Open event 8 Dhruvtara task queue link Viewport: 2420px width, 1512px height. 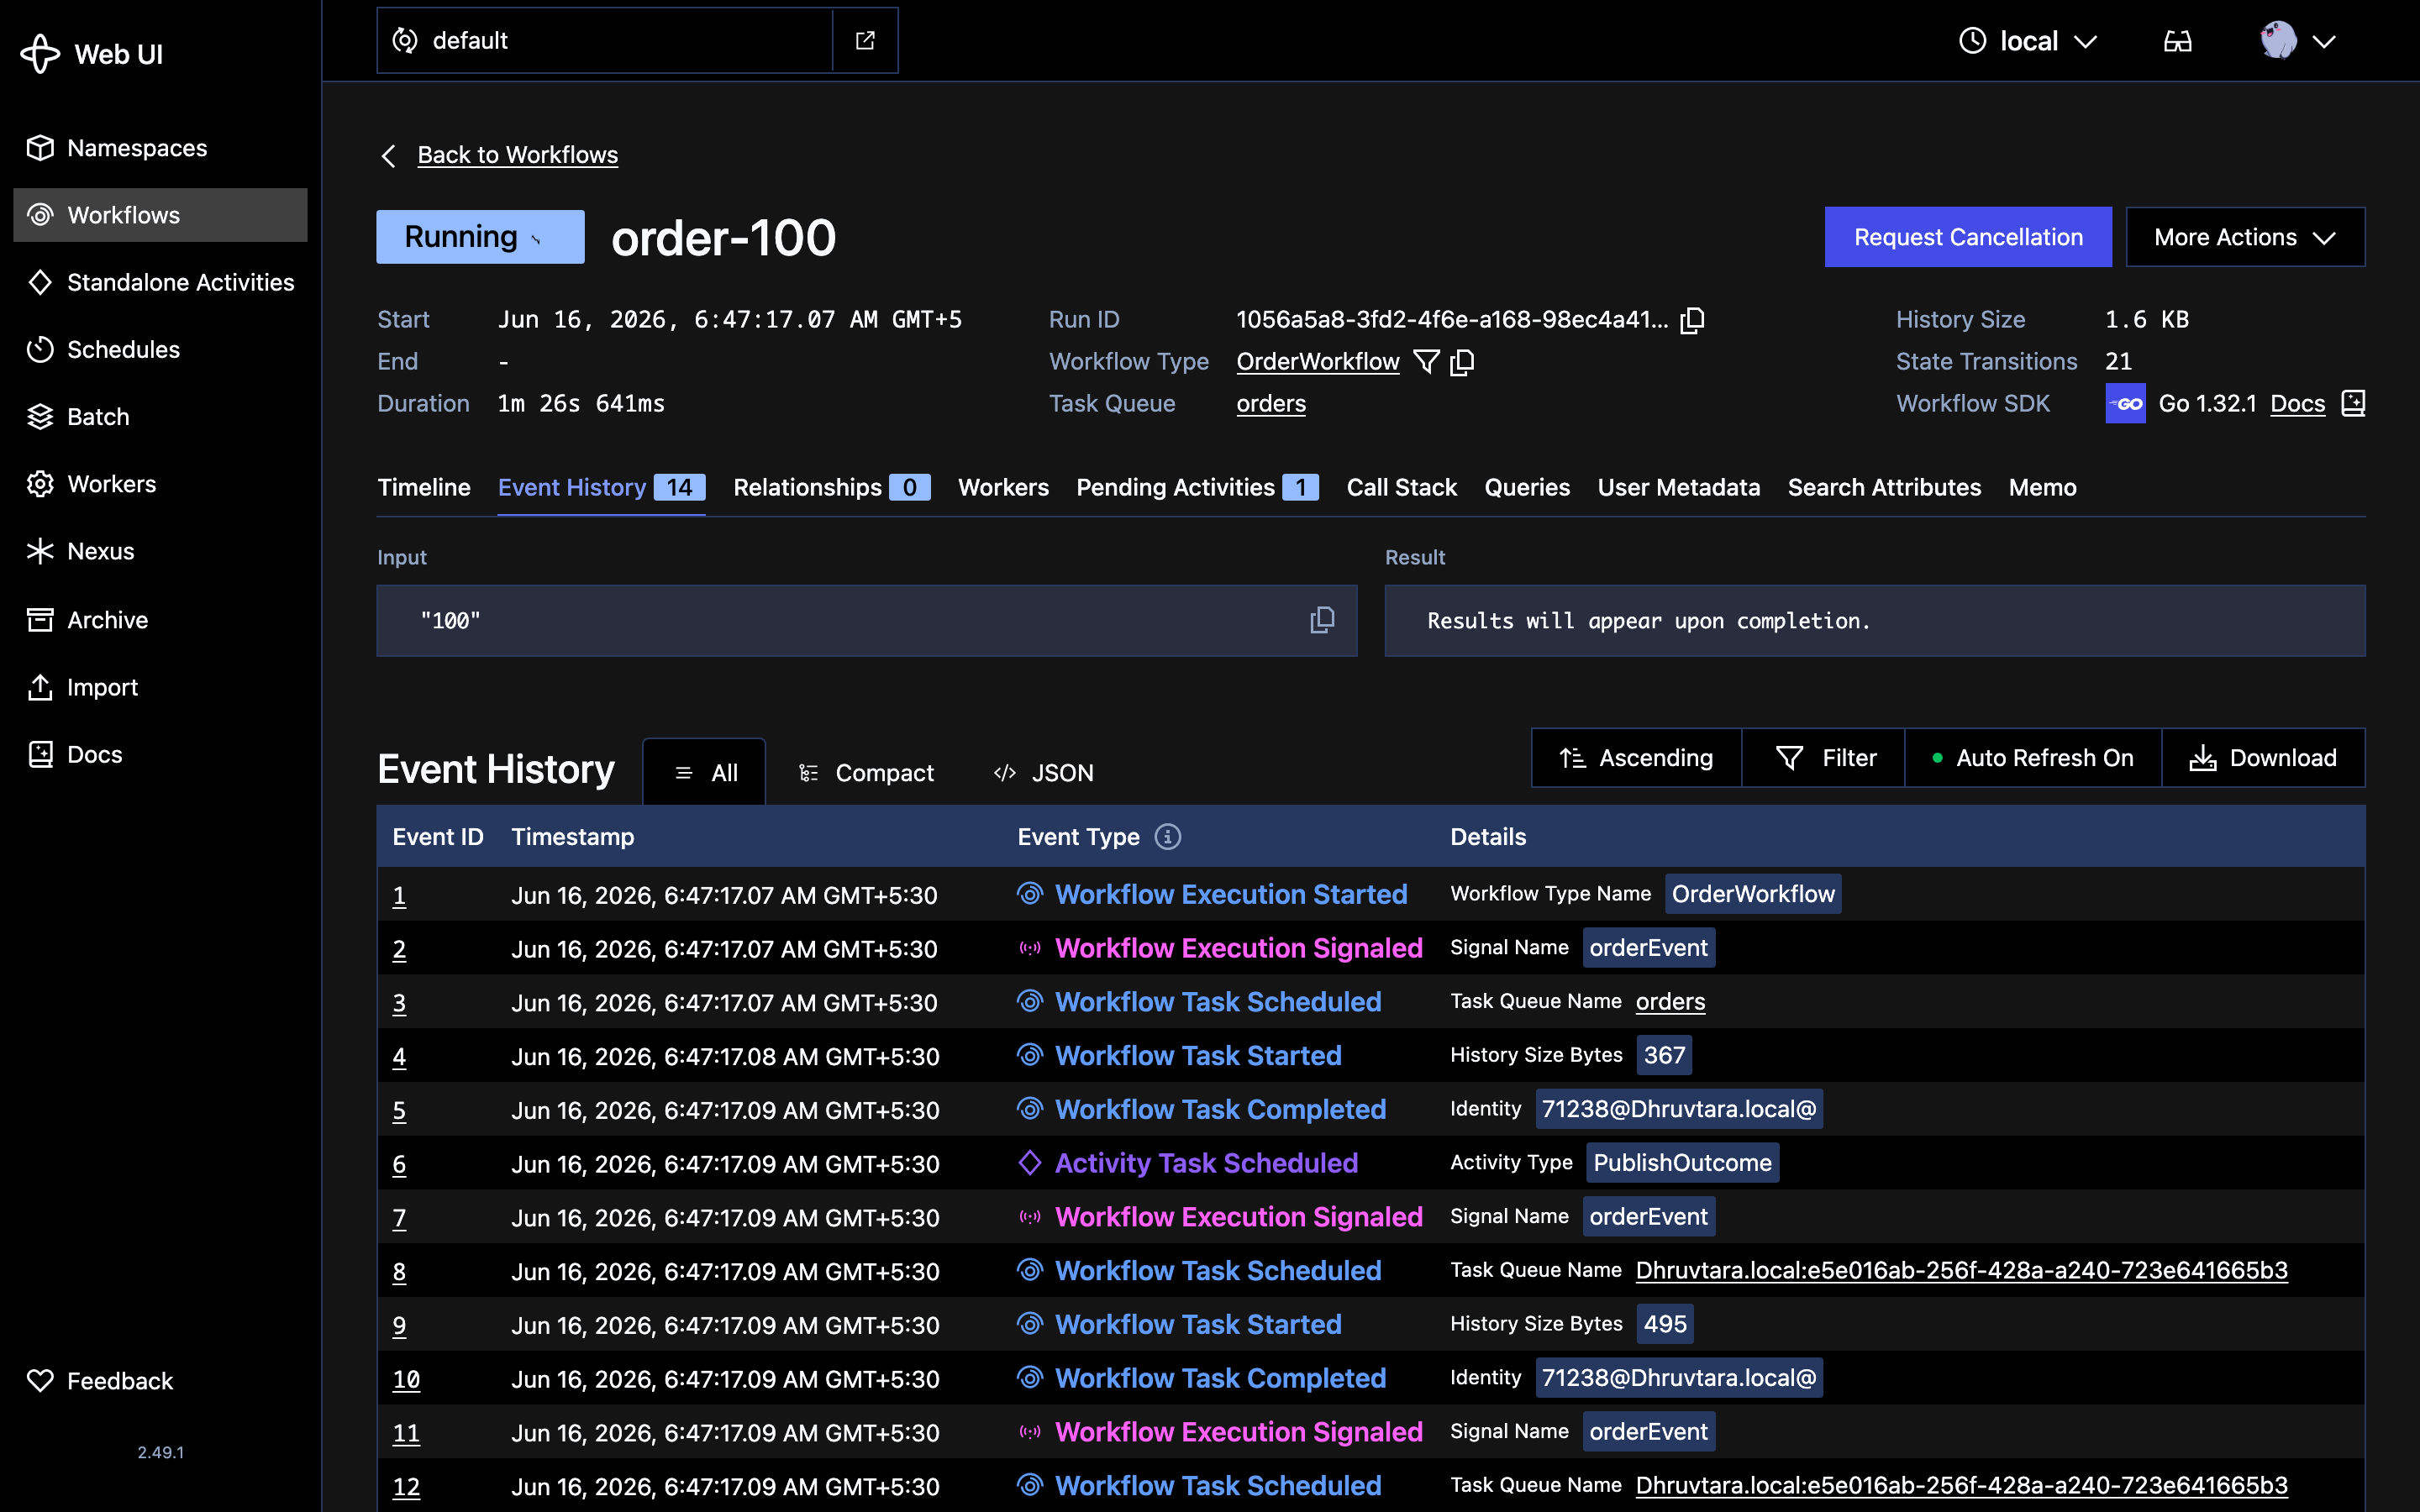pyautogui.click(x=1961, y=1270)
